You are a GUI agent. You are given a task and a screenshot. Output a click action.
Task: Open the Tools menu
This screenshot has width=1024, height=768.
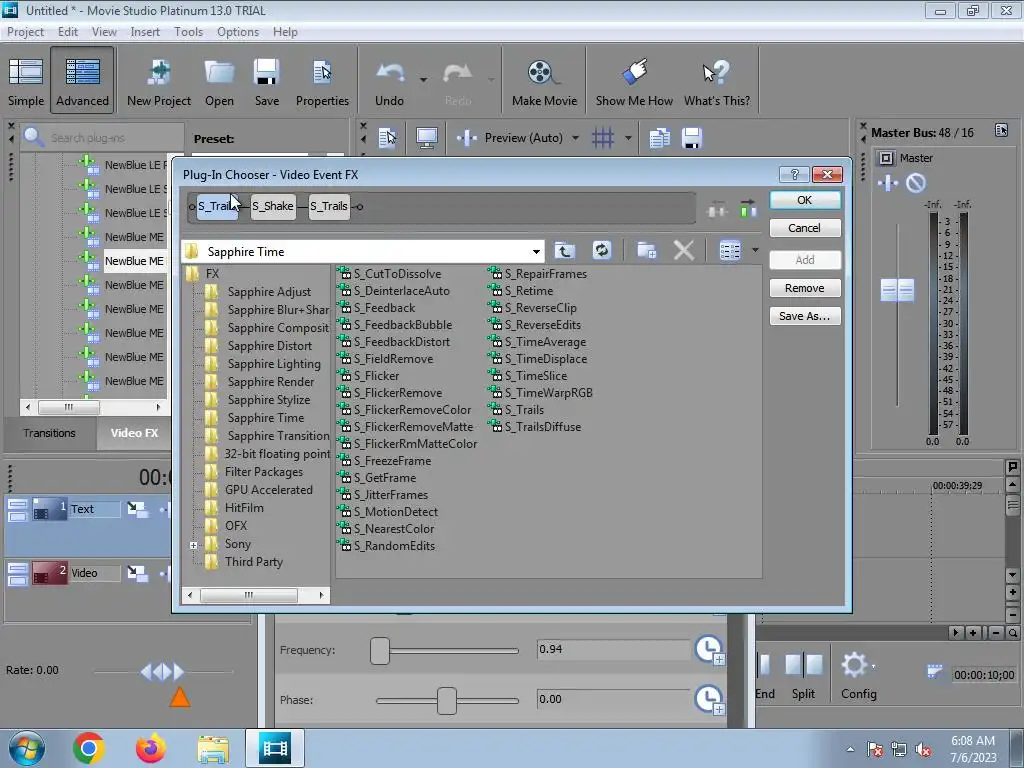(x=188, y=31)
